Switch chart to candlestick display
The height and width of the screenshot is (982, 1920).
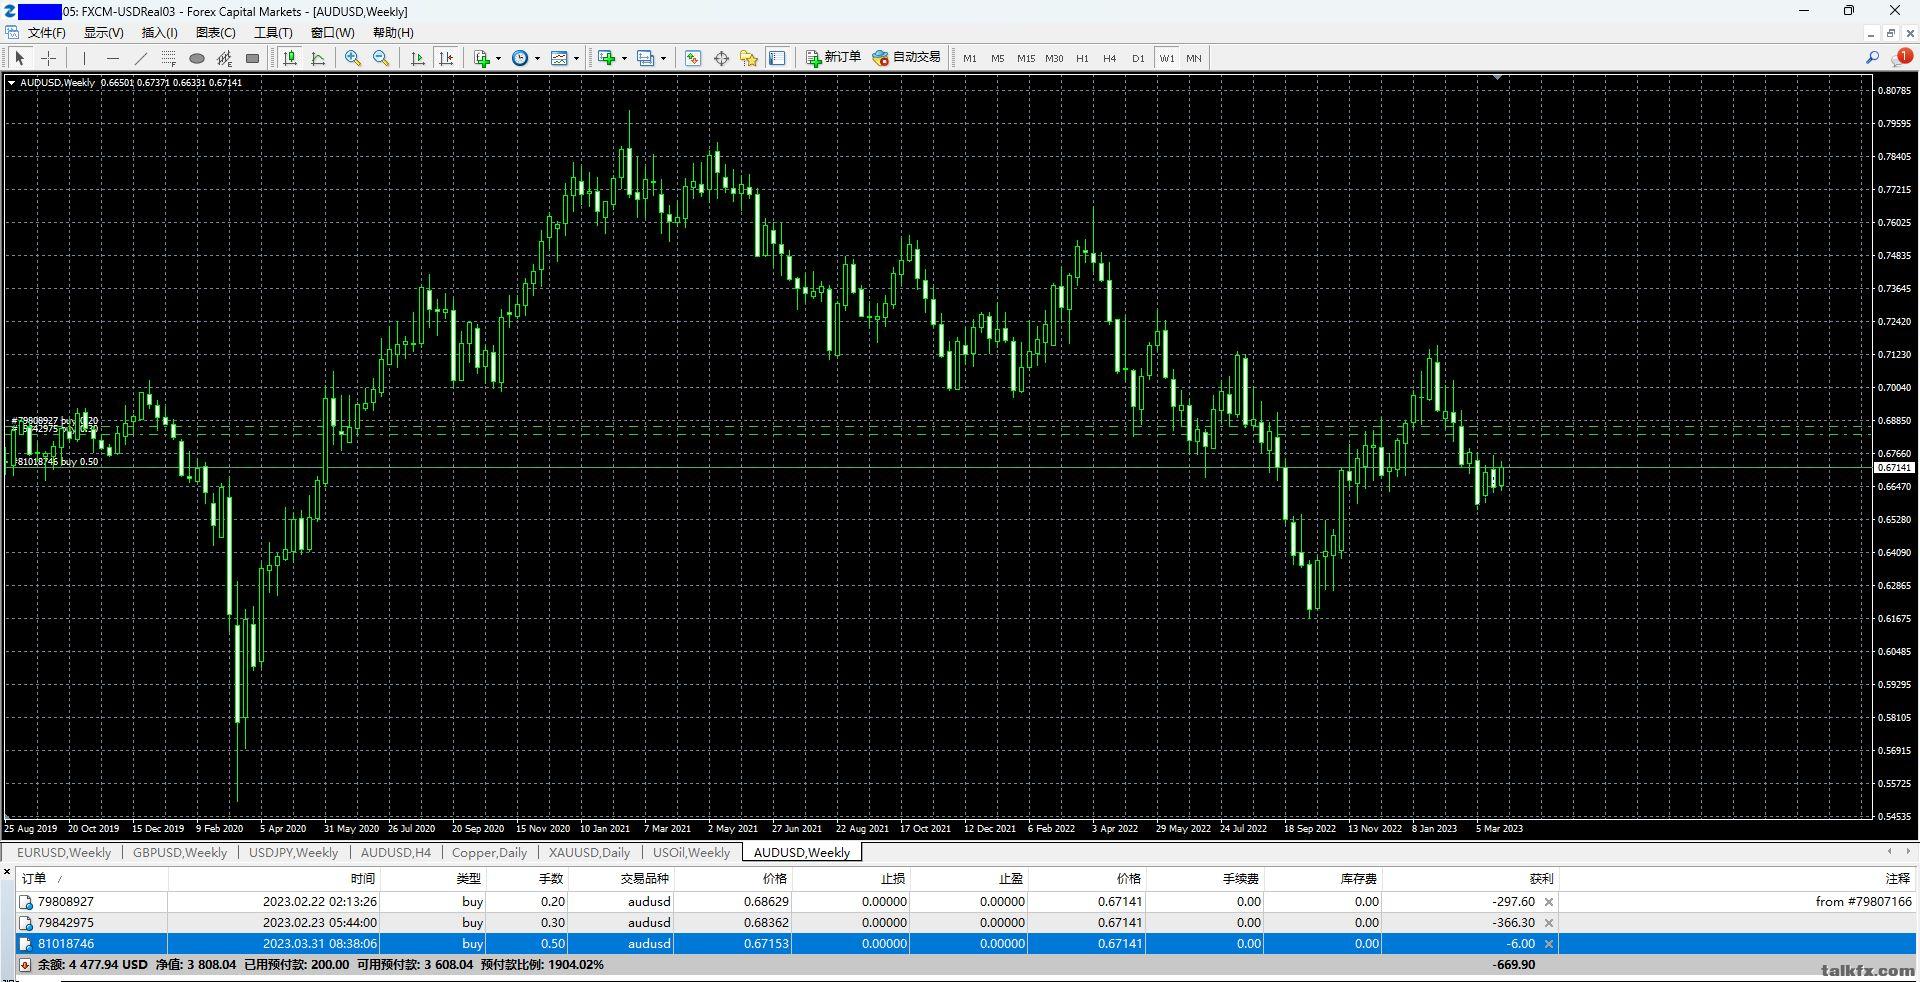click(290, 58)
